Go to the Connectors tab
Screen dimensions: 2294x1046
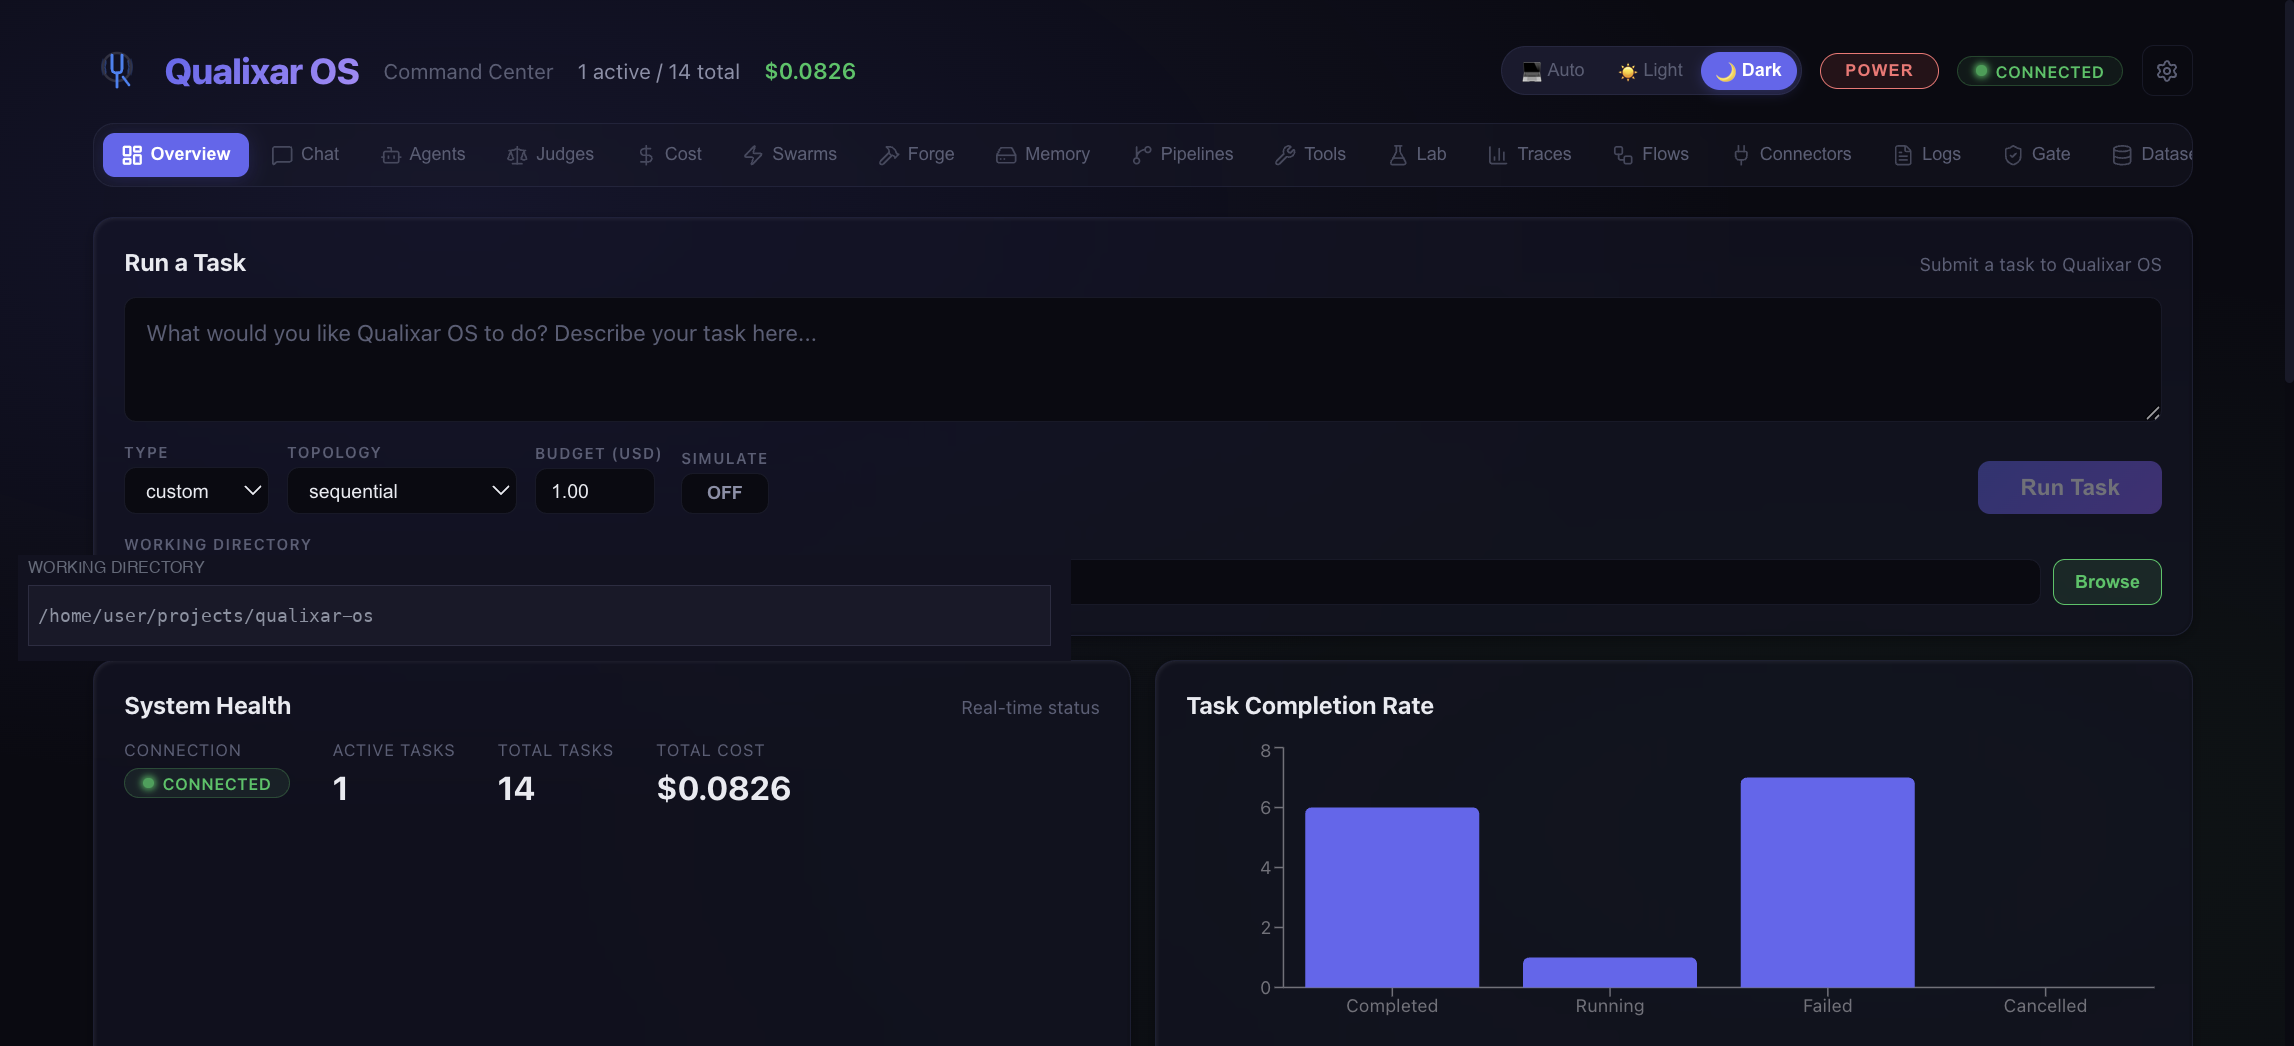1792,155
